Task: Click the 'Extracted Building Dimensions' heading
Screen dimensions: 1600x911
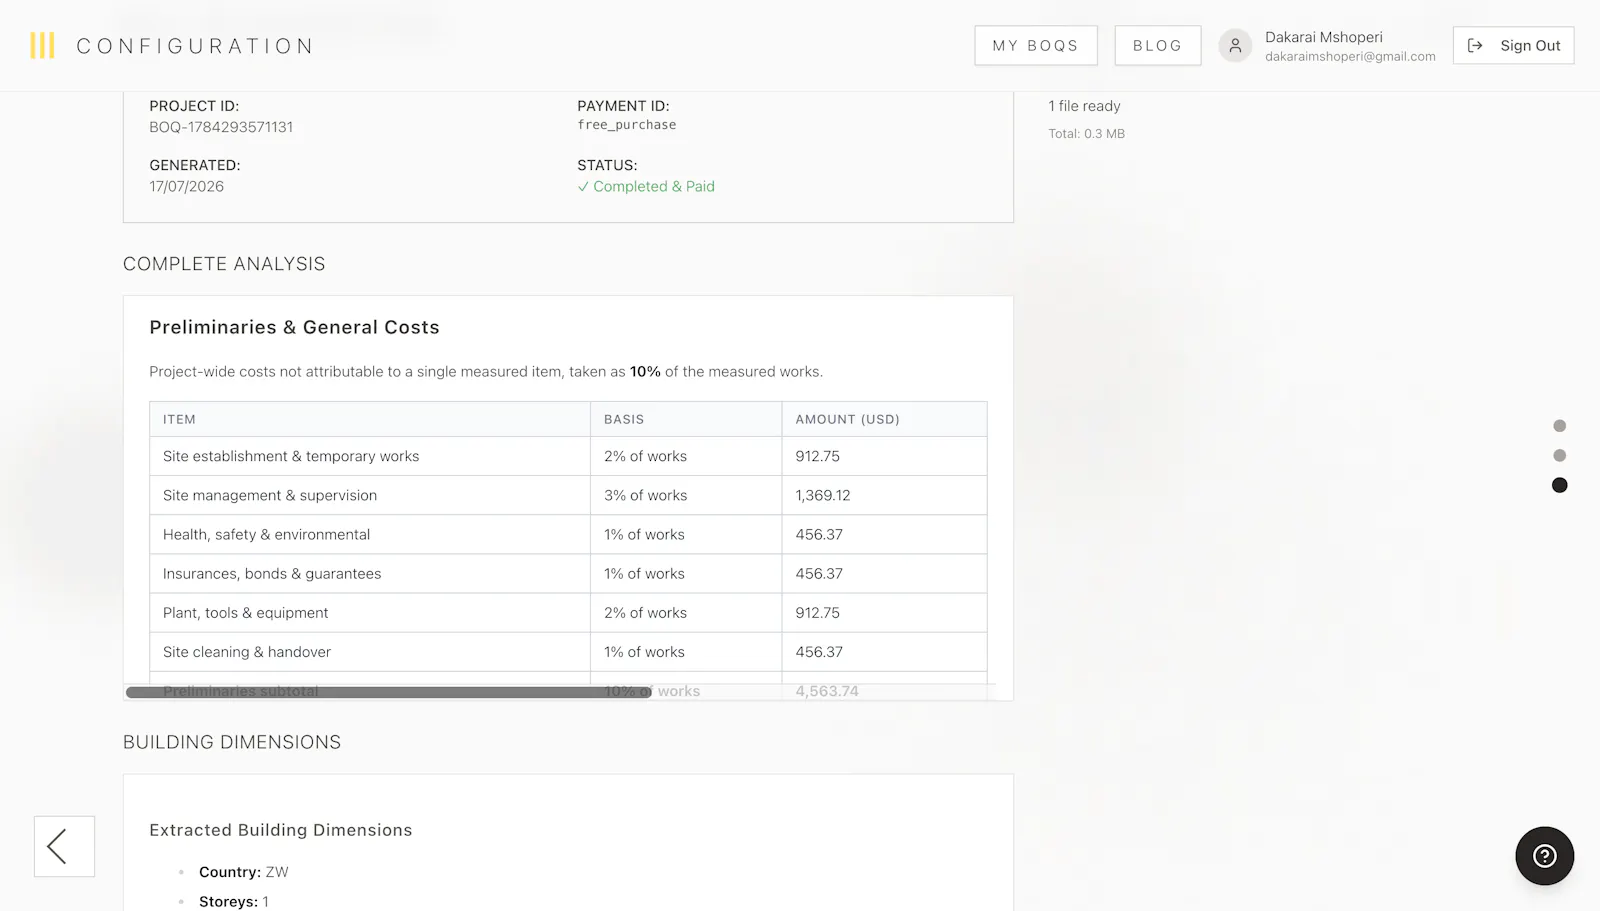Action: (281, 830)
